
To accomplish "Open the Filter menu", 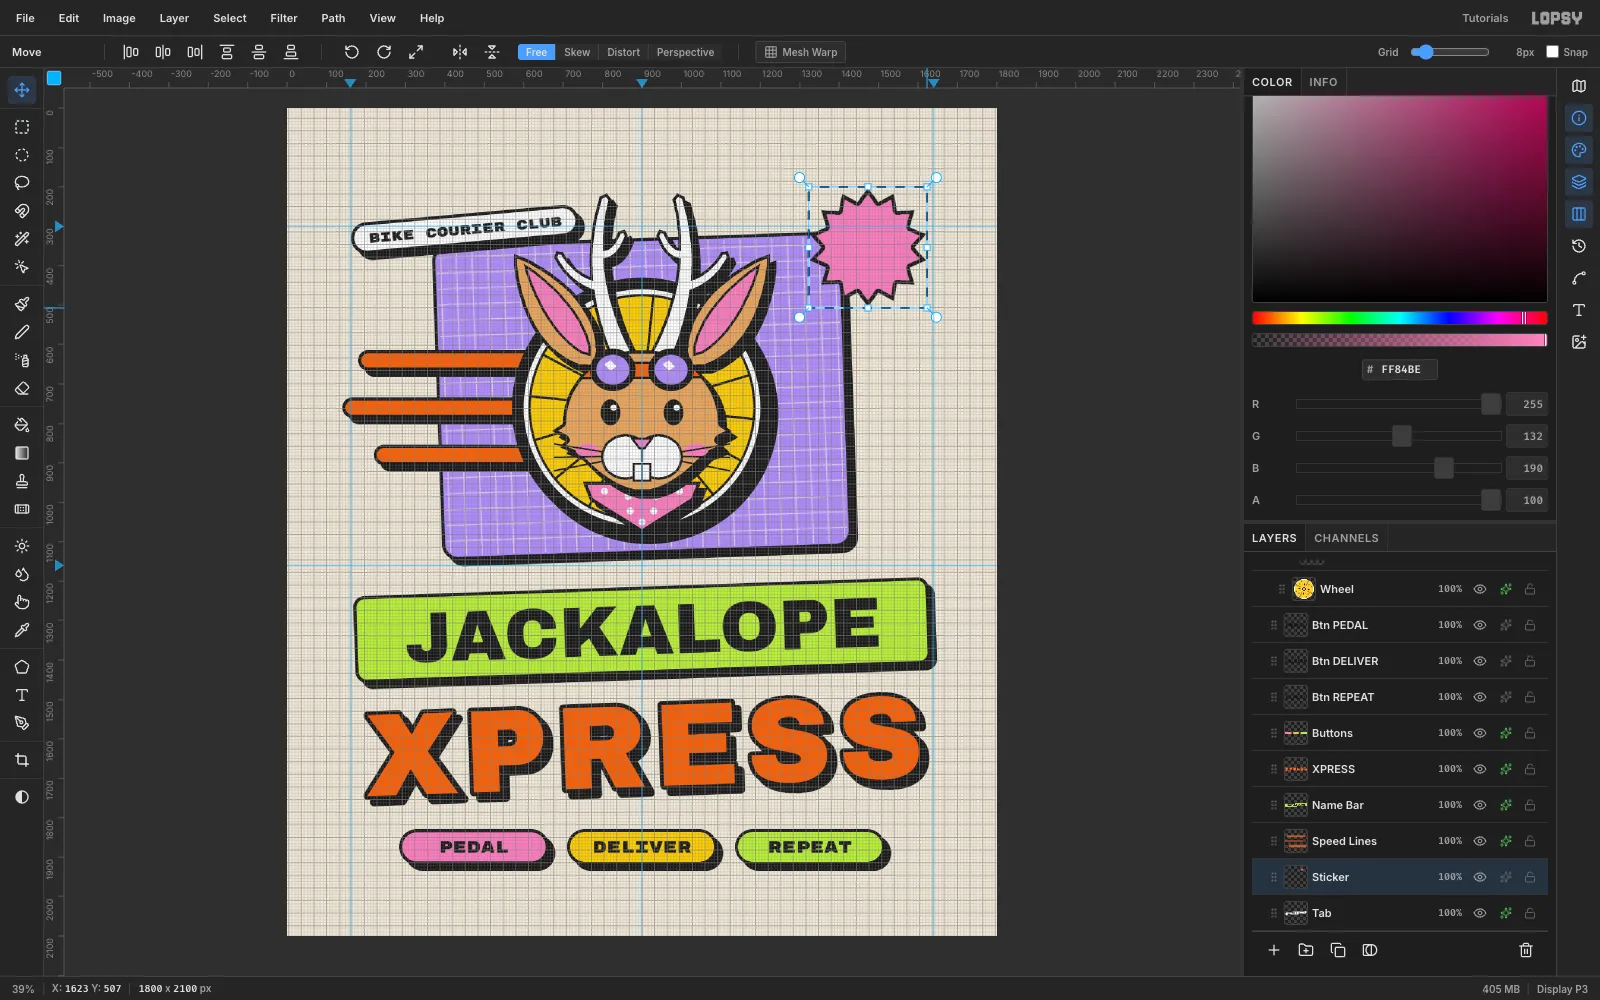I will pyautogui.click(x=284, y=18).
